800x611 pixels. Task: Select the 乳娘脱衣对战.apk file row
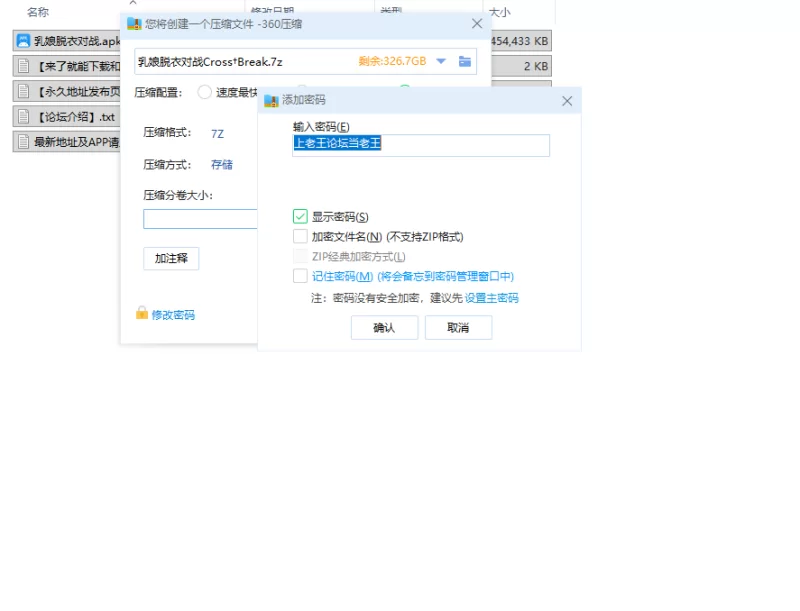(x=67, y=41)
